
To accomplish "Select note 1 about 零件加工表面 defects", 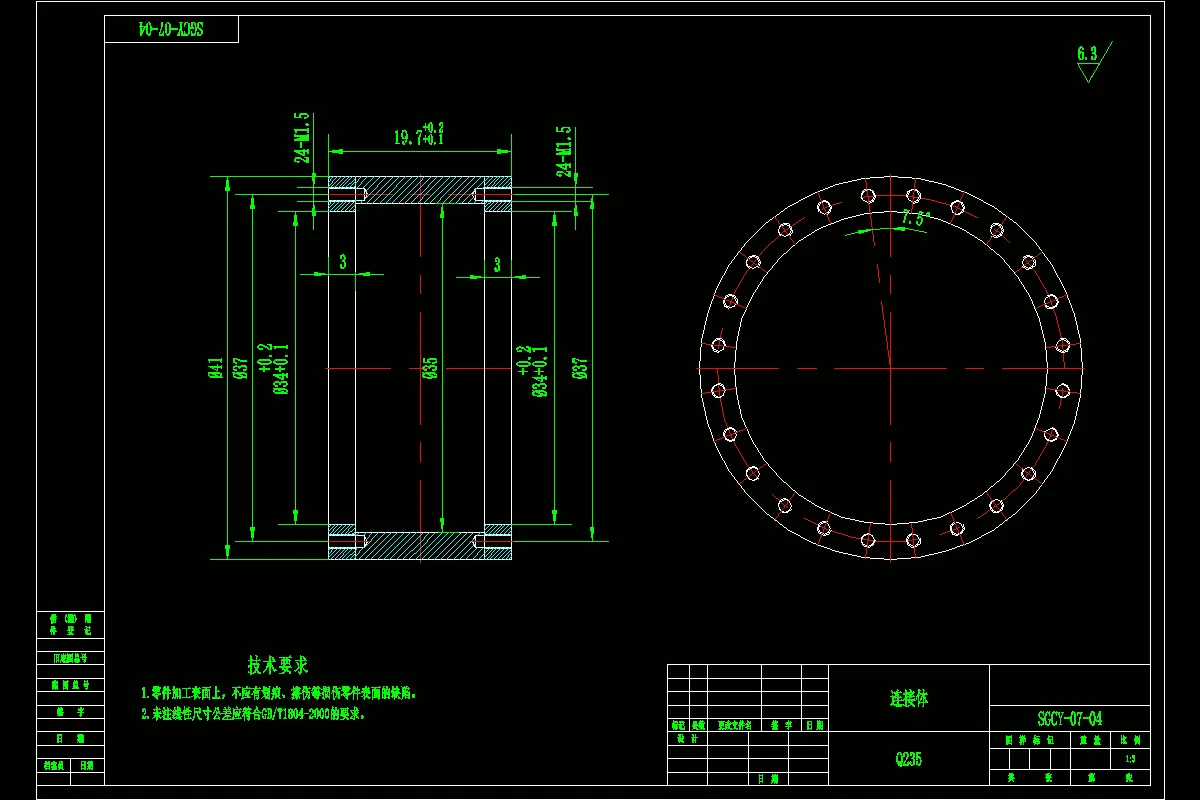I will point(279,692).
